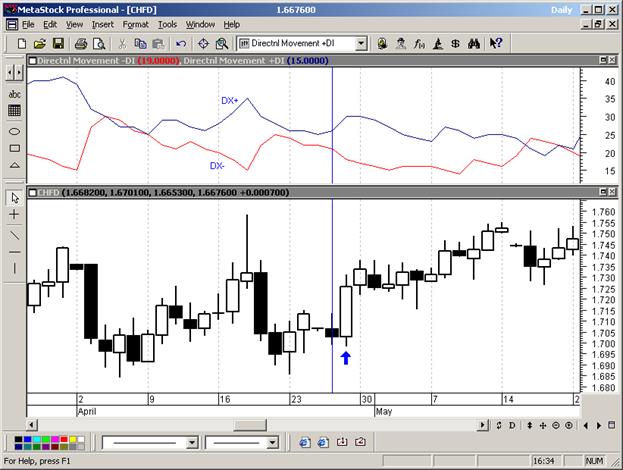Click the New document icon

(21, 43)
